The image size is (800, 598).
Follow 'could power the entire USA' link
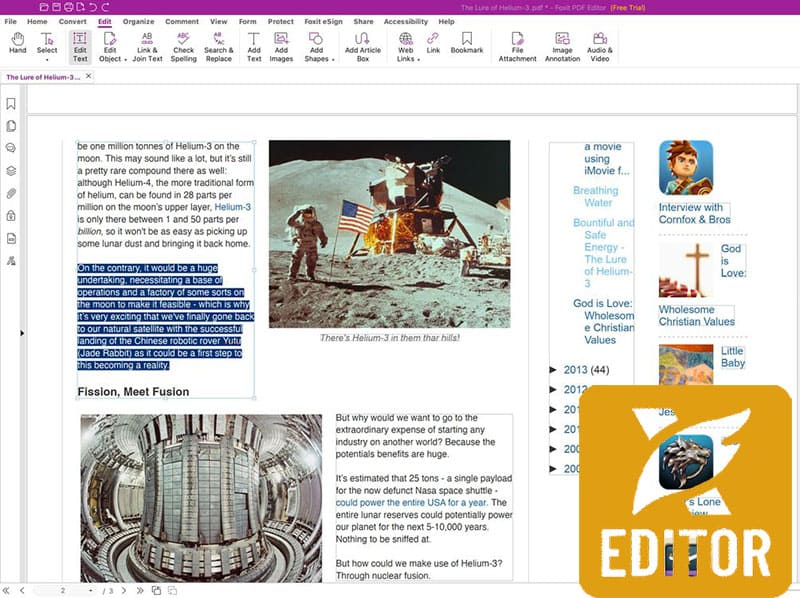point(411,503)
